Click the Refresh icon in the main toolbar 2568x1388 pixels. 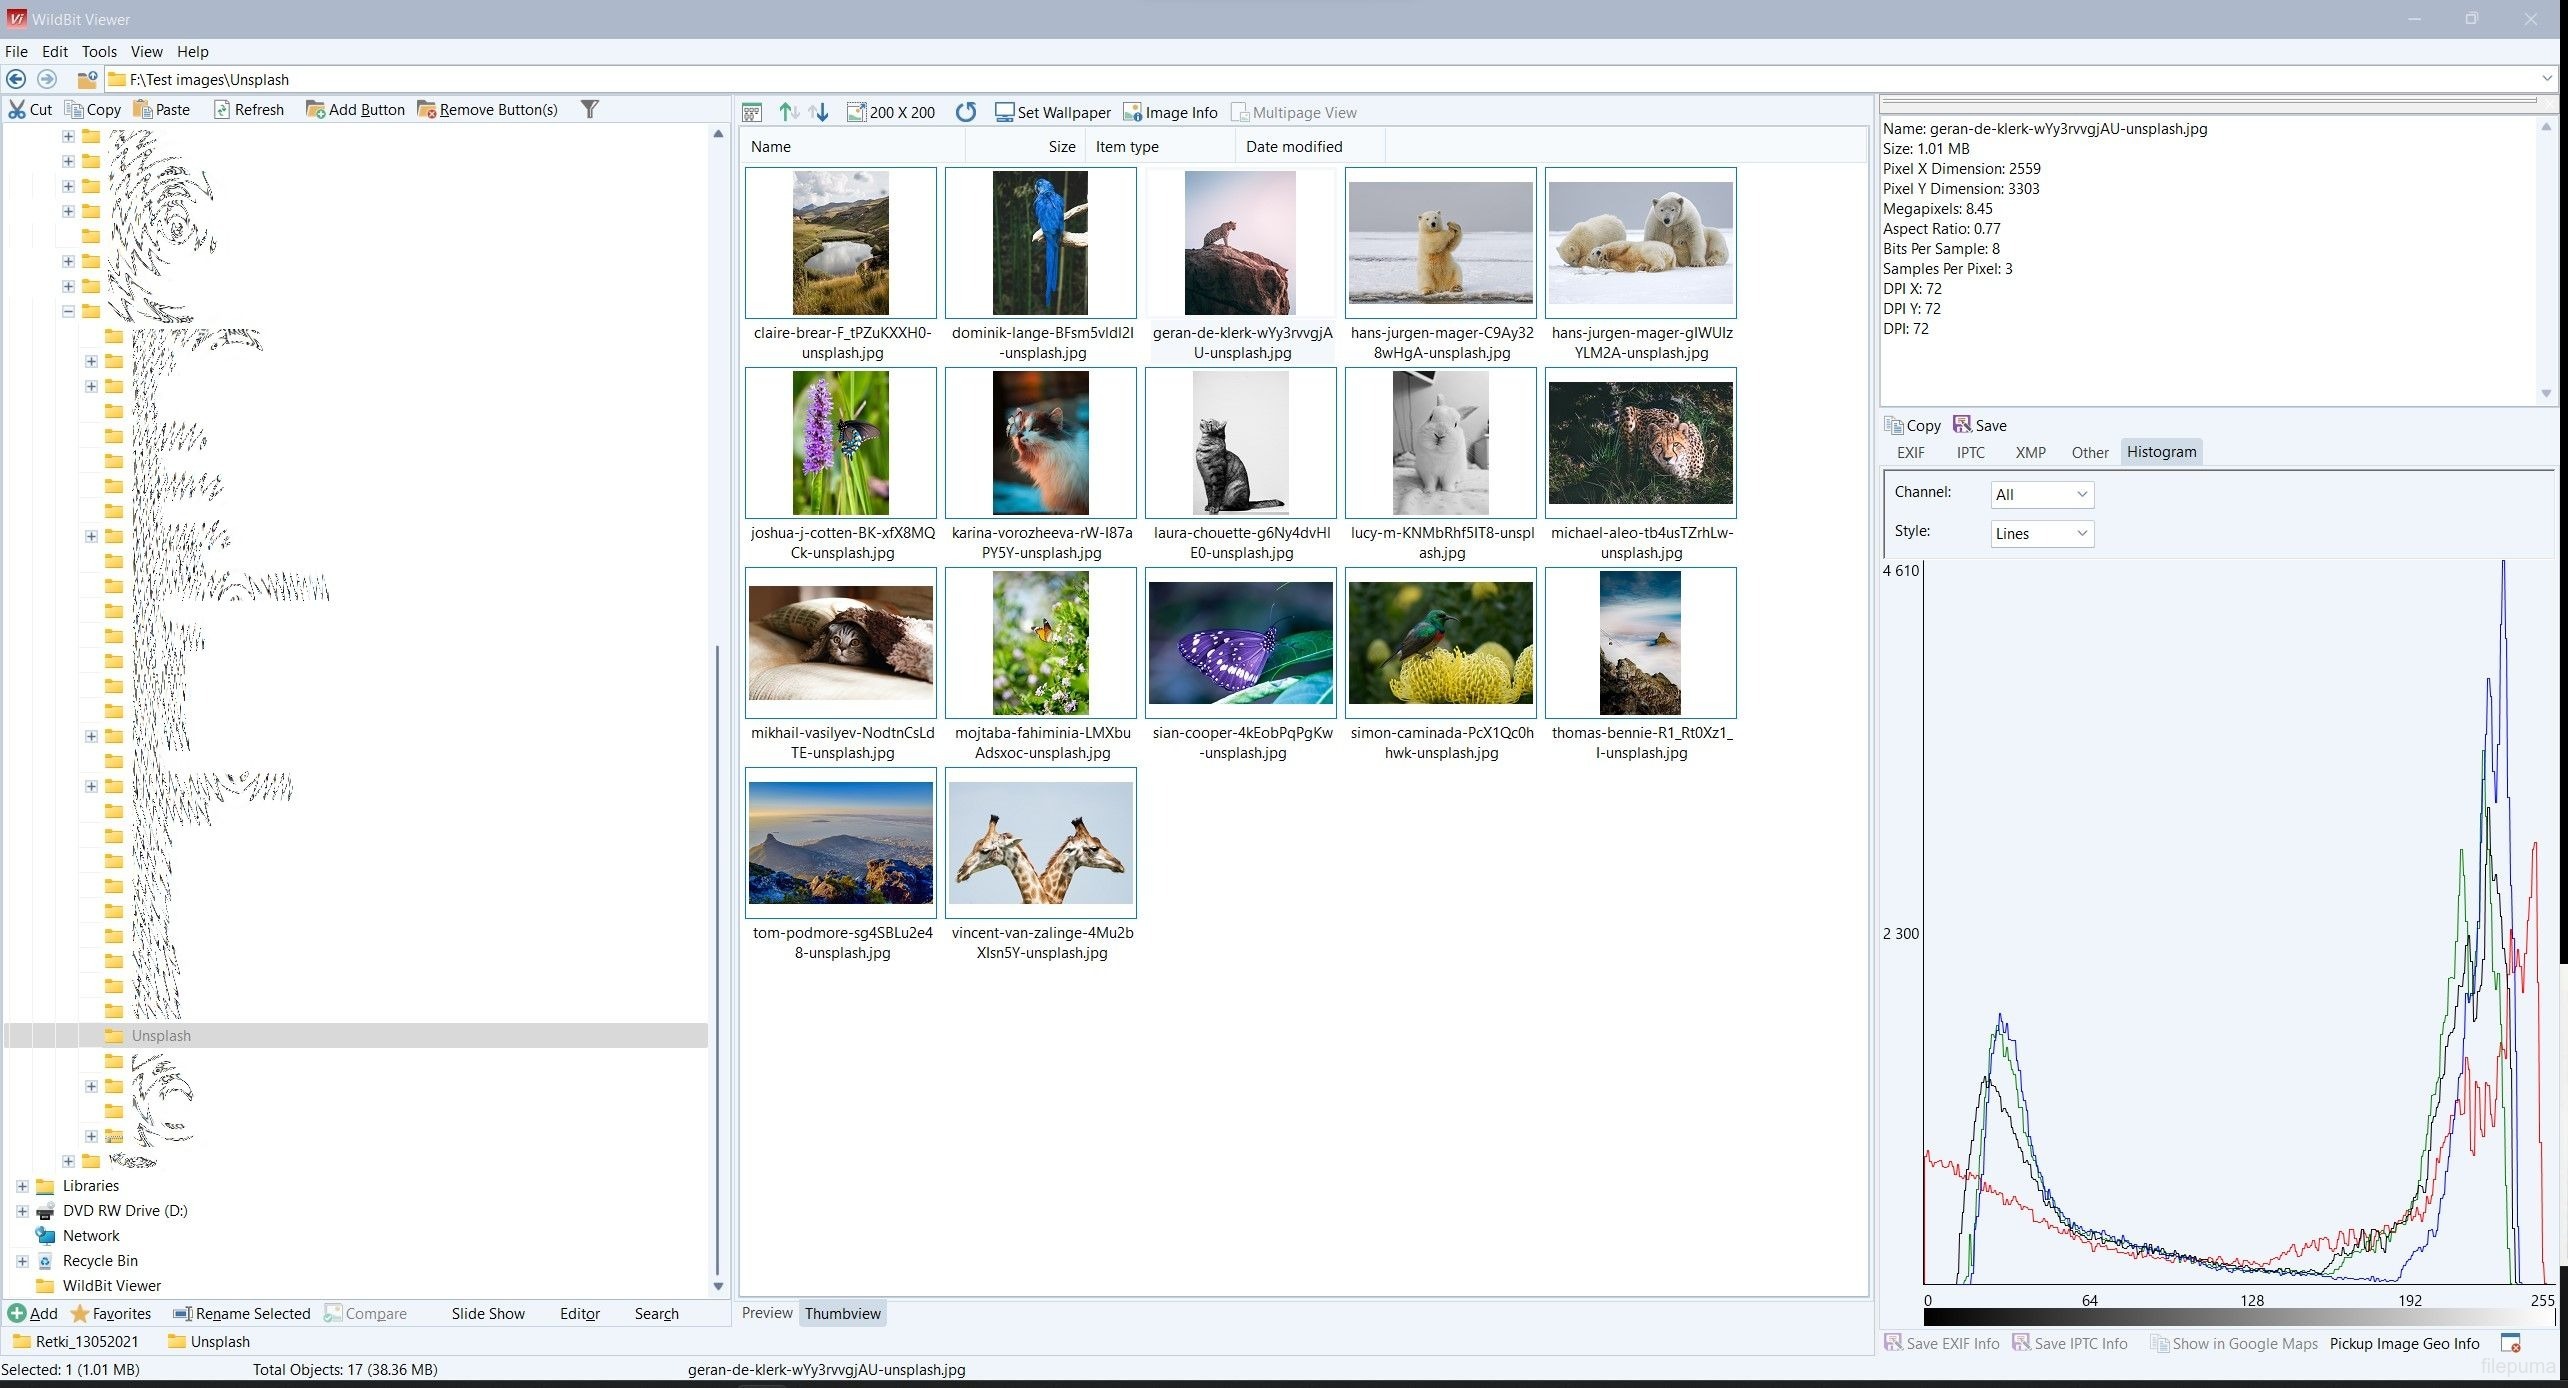pos(224,109)
